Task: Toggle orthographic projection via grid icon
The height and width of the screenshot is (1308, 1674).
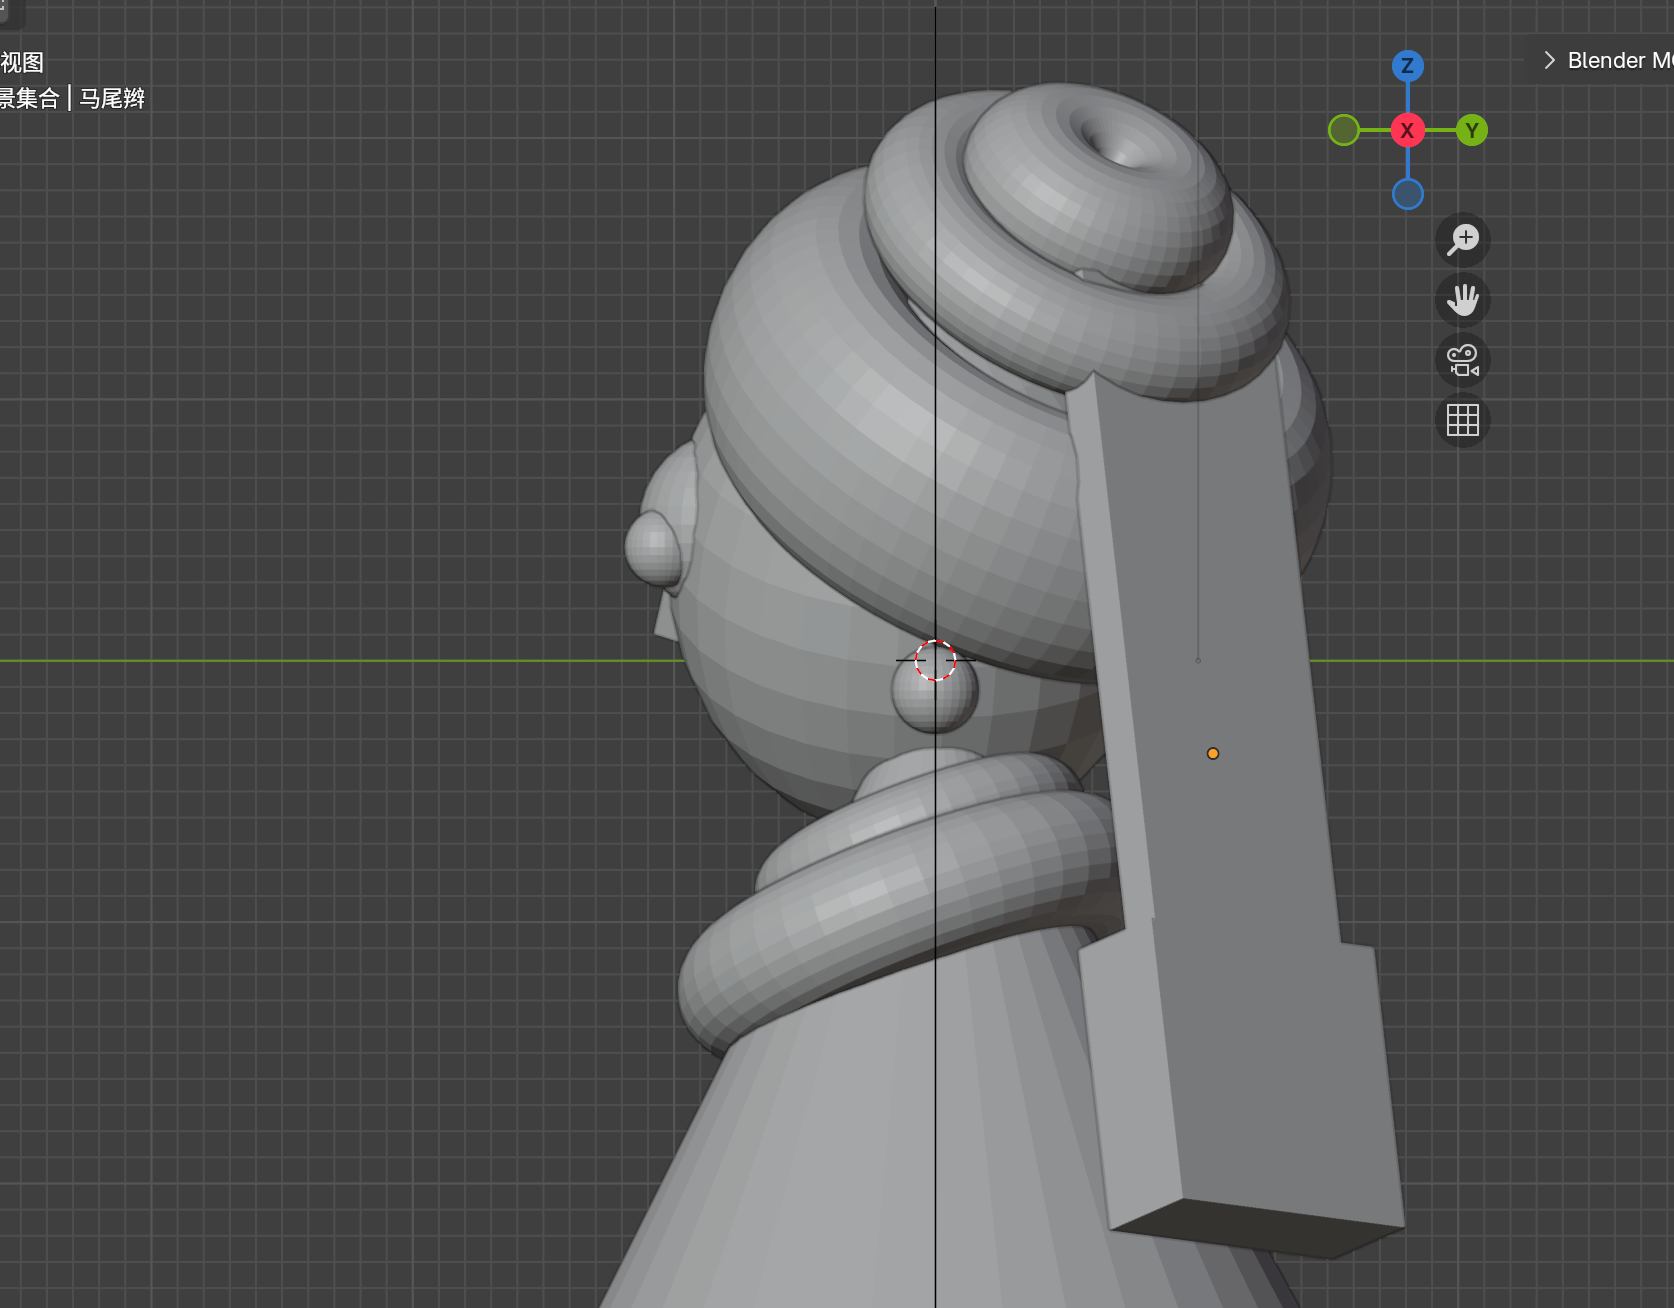Action: click(1462, 421)
